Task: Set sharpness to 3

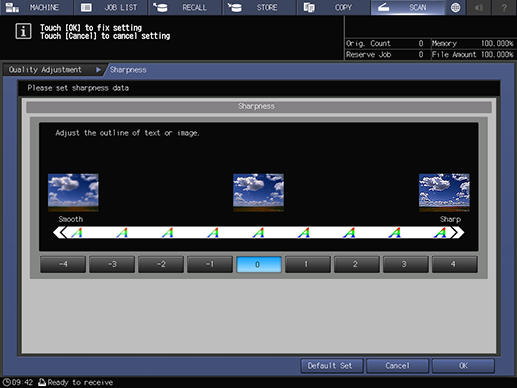Action: 406,264
